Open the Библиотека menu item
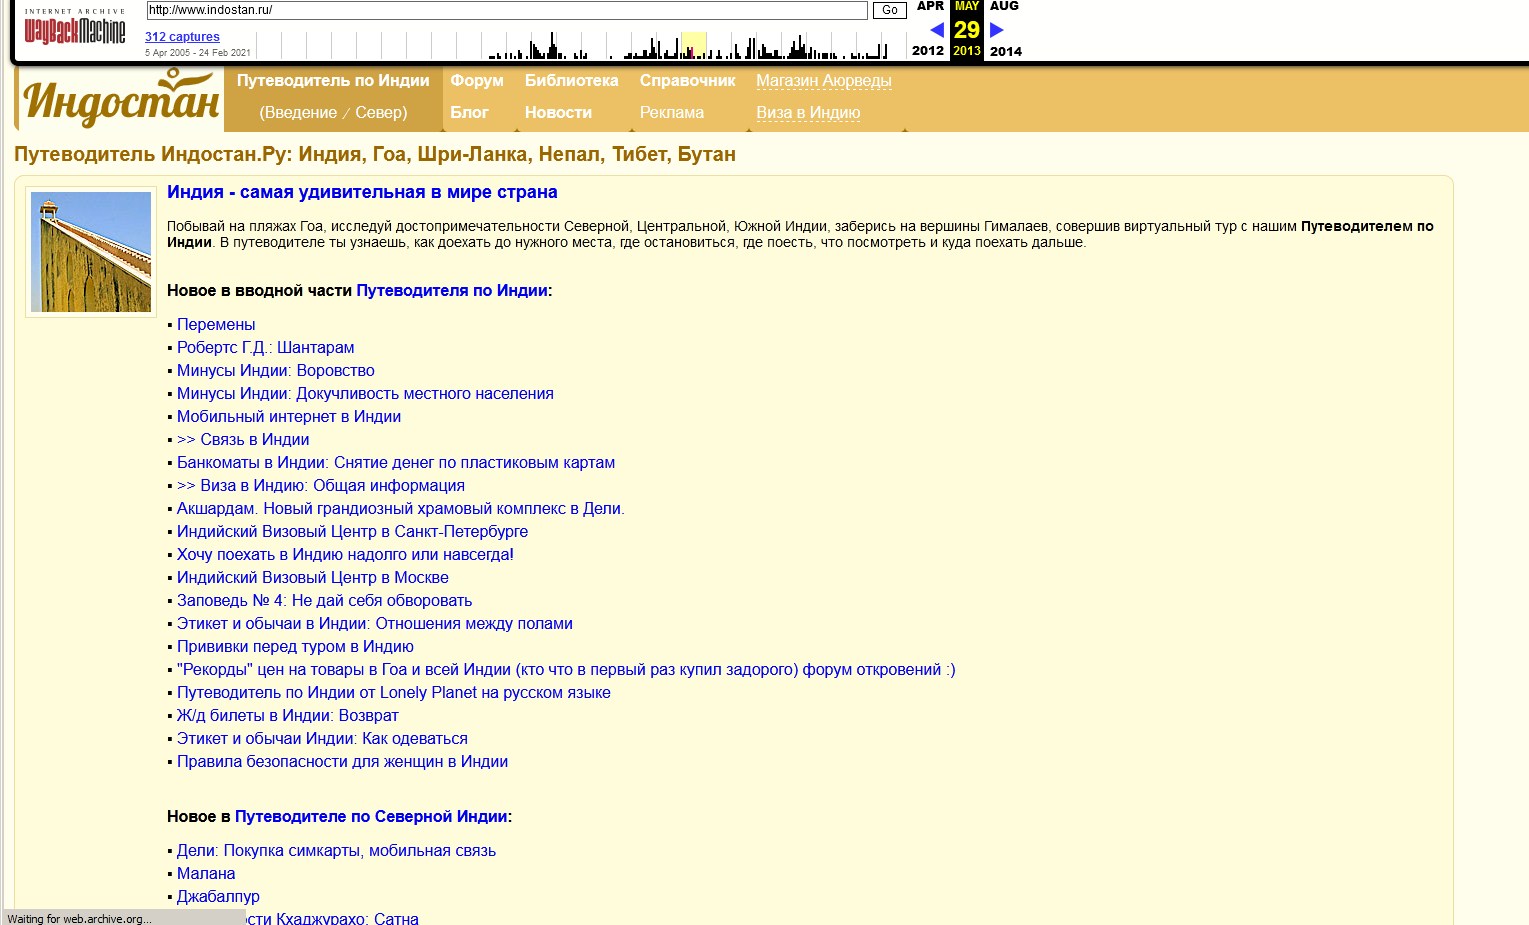Screen dimensions: 1529x925 (571, 81)
